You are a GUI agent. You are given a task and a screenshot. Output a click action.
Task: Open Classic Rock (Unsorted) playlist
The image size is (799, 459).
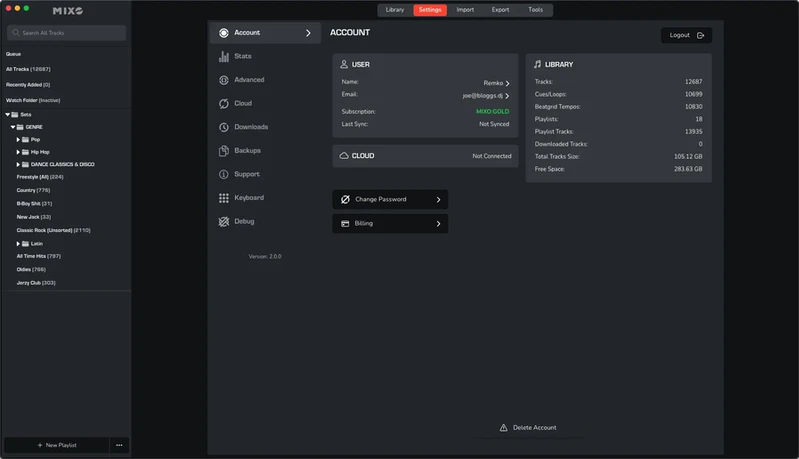tap(54, 230)
